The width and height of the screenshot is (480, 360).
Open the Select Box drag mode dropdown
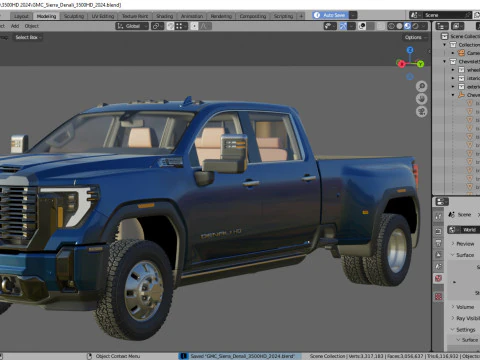28,37
